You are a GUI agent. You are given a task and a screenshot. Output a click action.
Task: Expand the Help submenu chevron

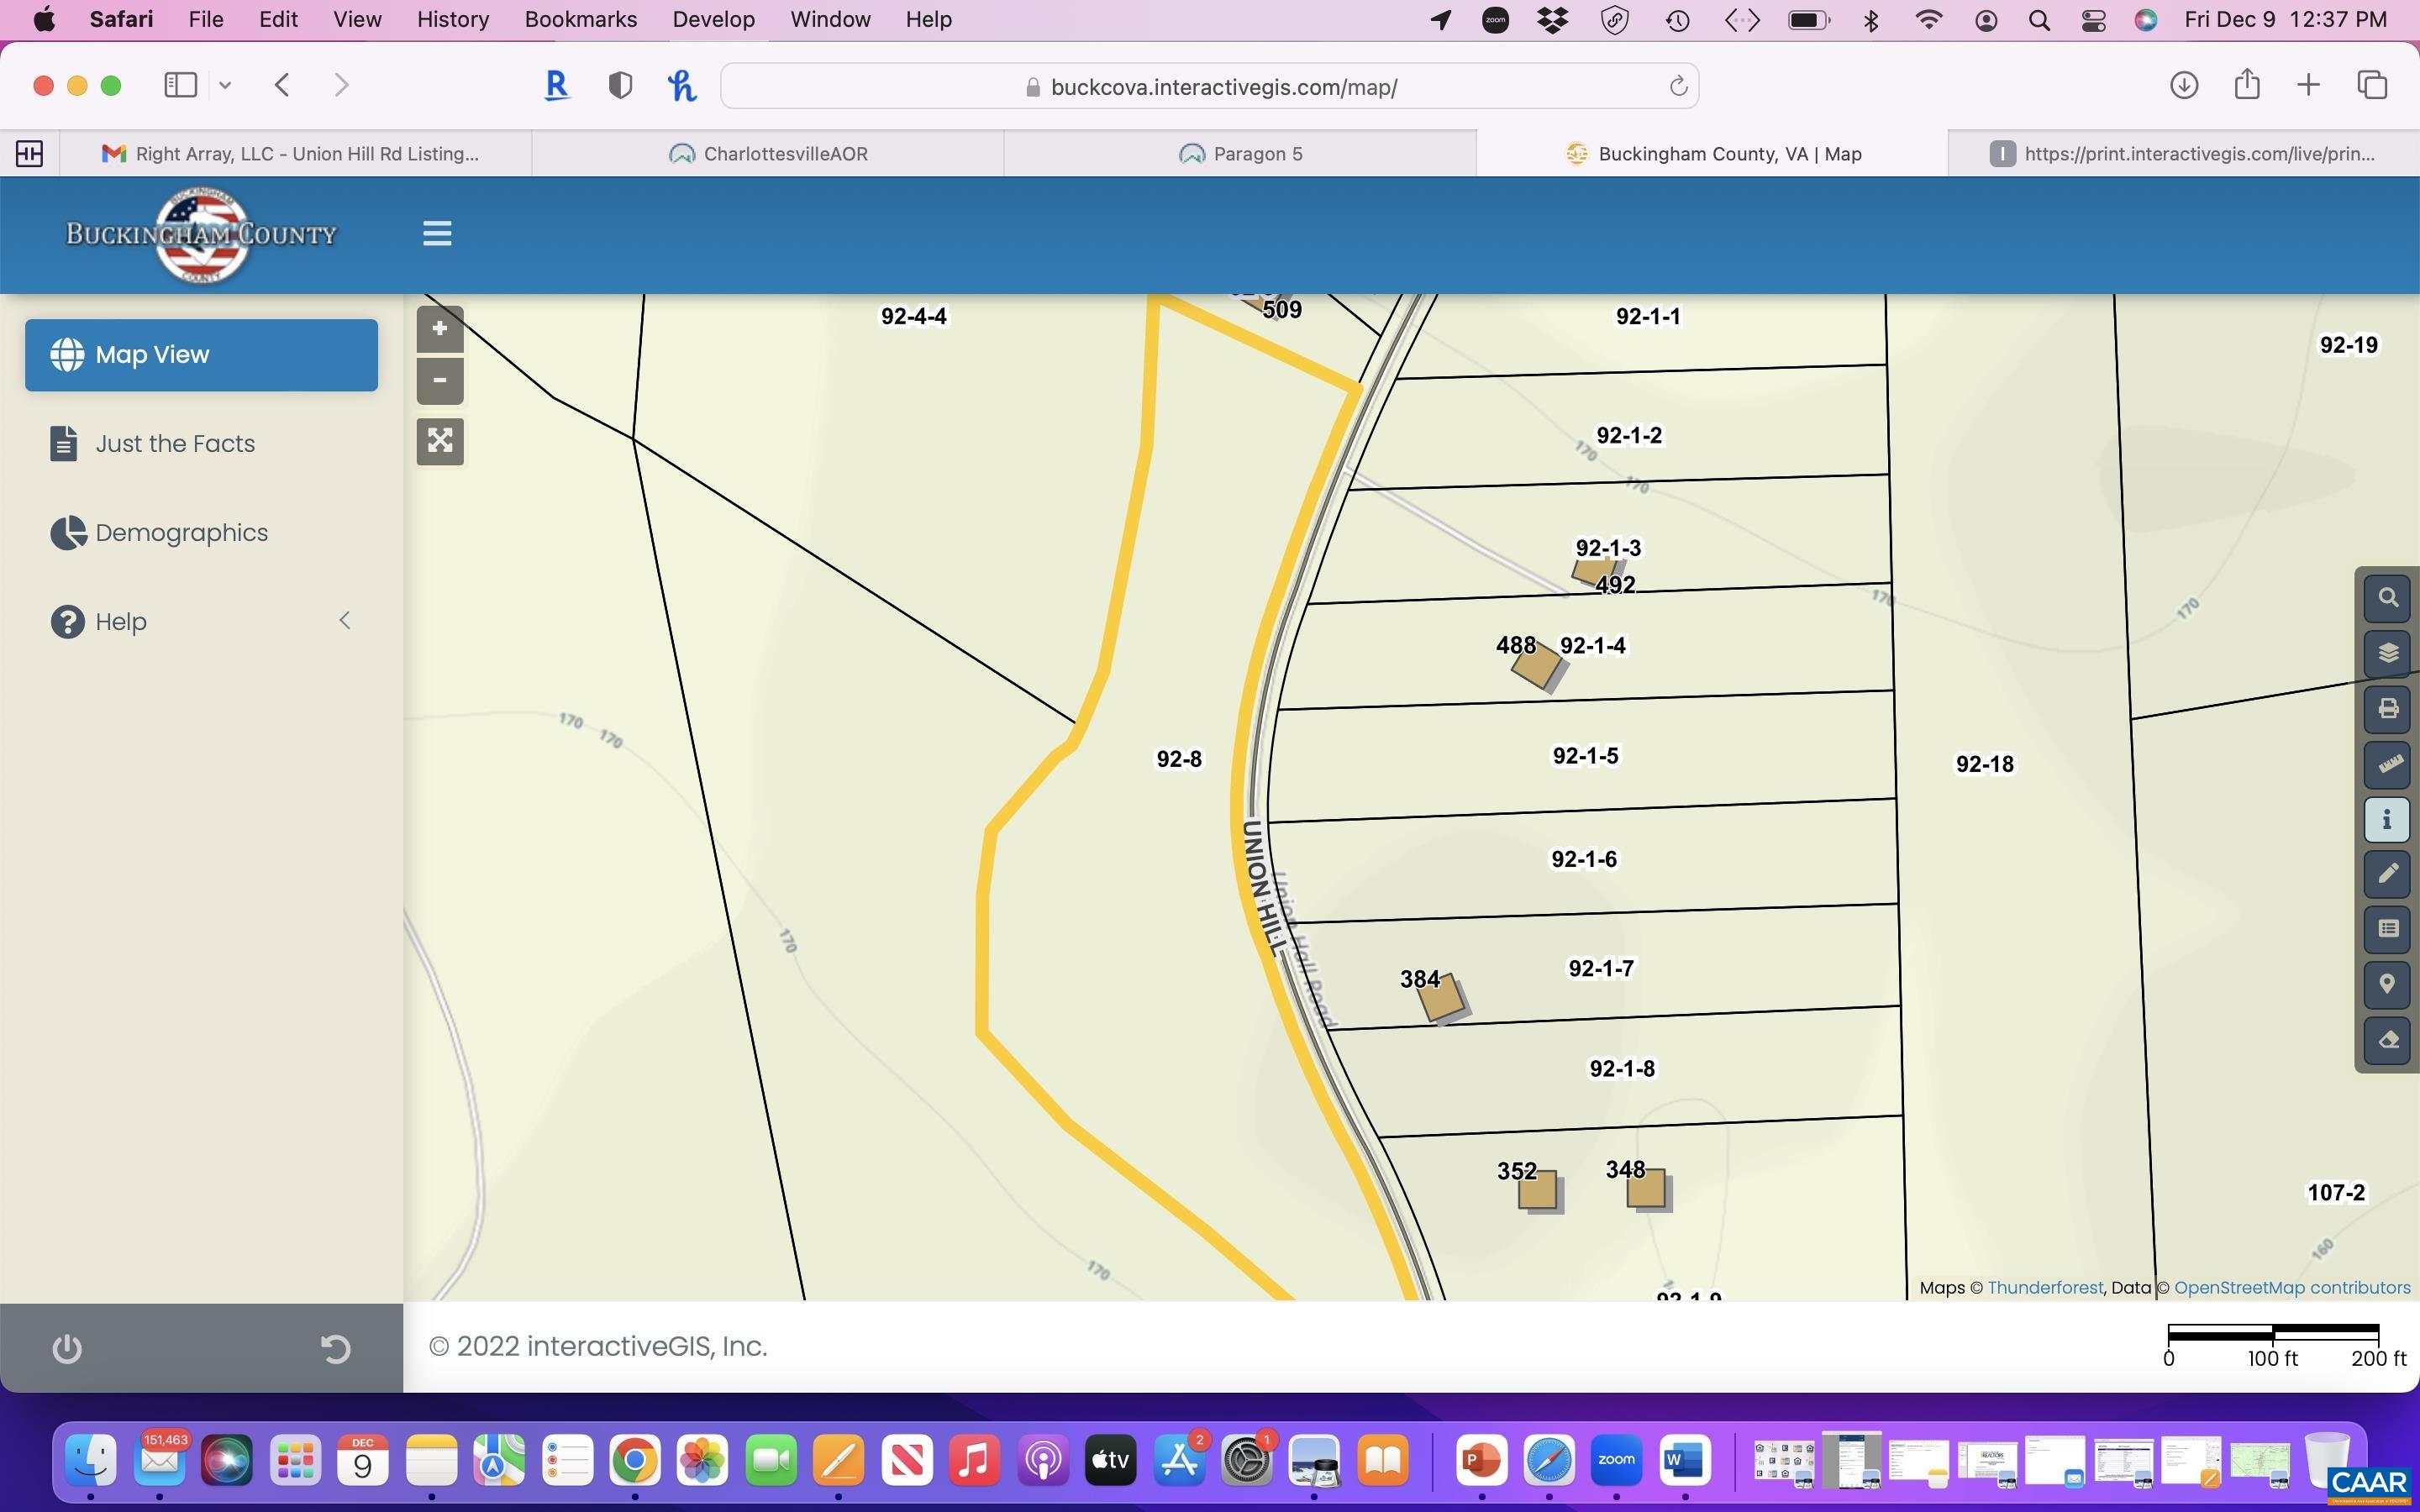pos(344,621)
